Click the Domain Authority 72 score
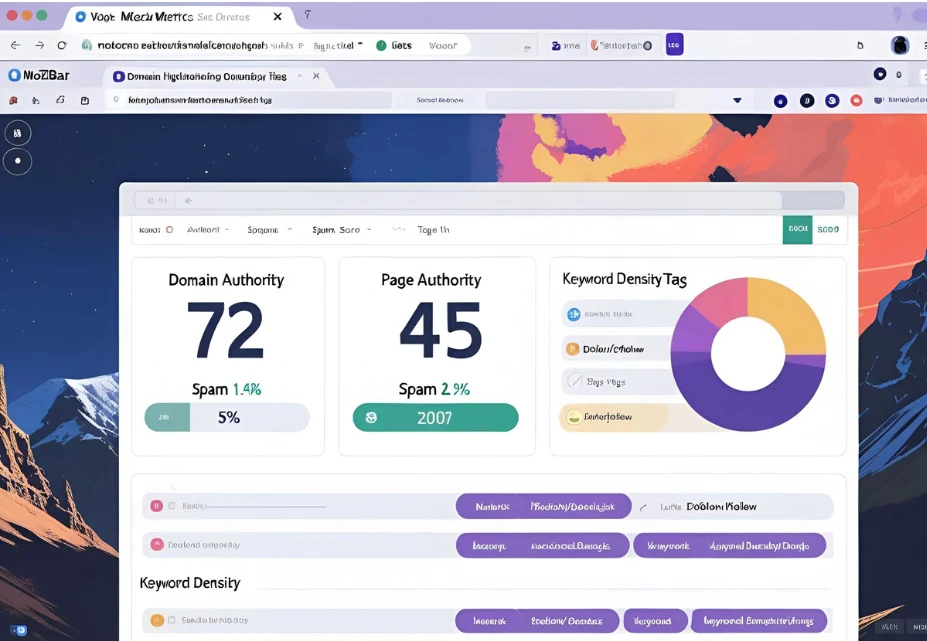 pos(226,330)
